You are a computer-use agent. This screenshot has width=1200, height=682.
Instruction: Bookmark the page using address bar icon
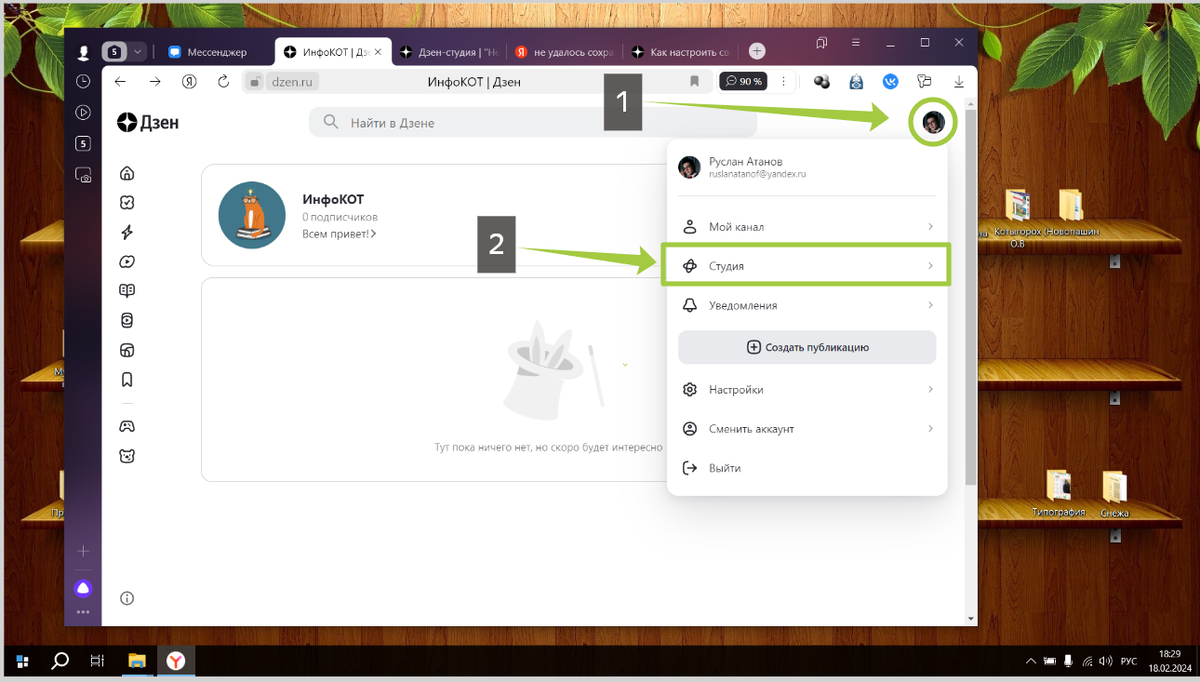pos(694,81)
